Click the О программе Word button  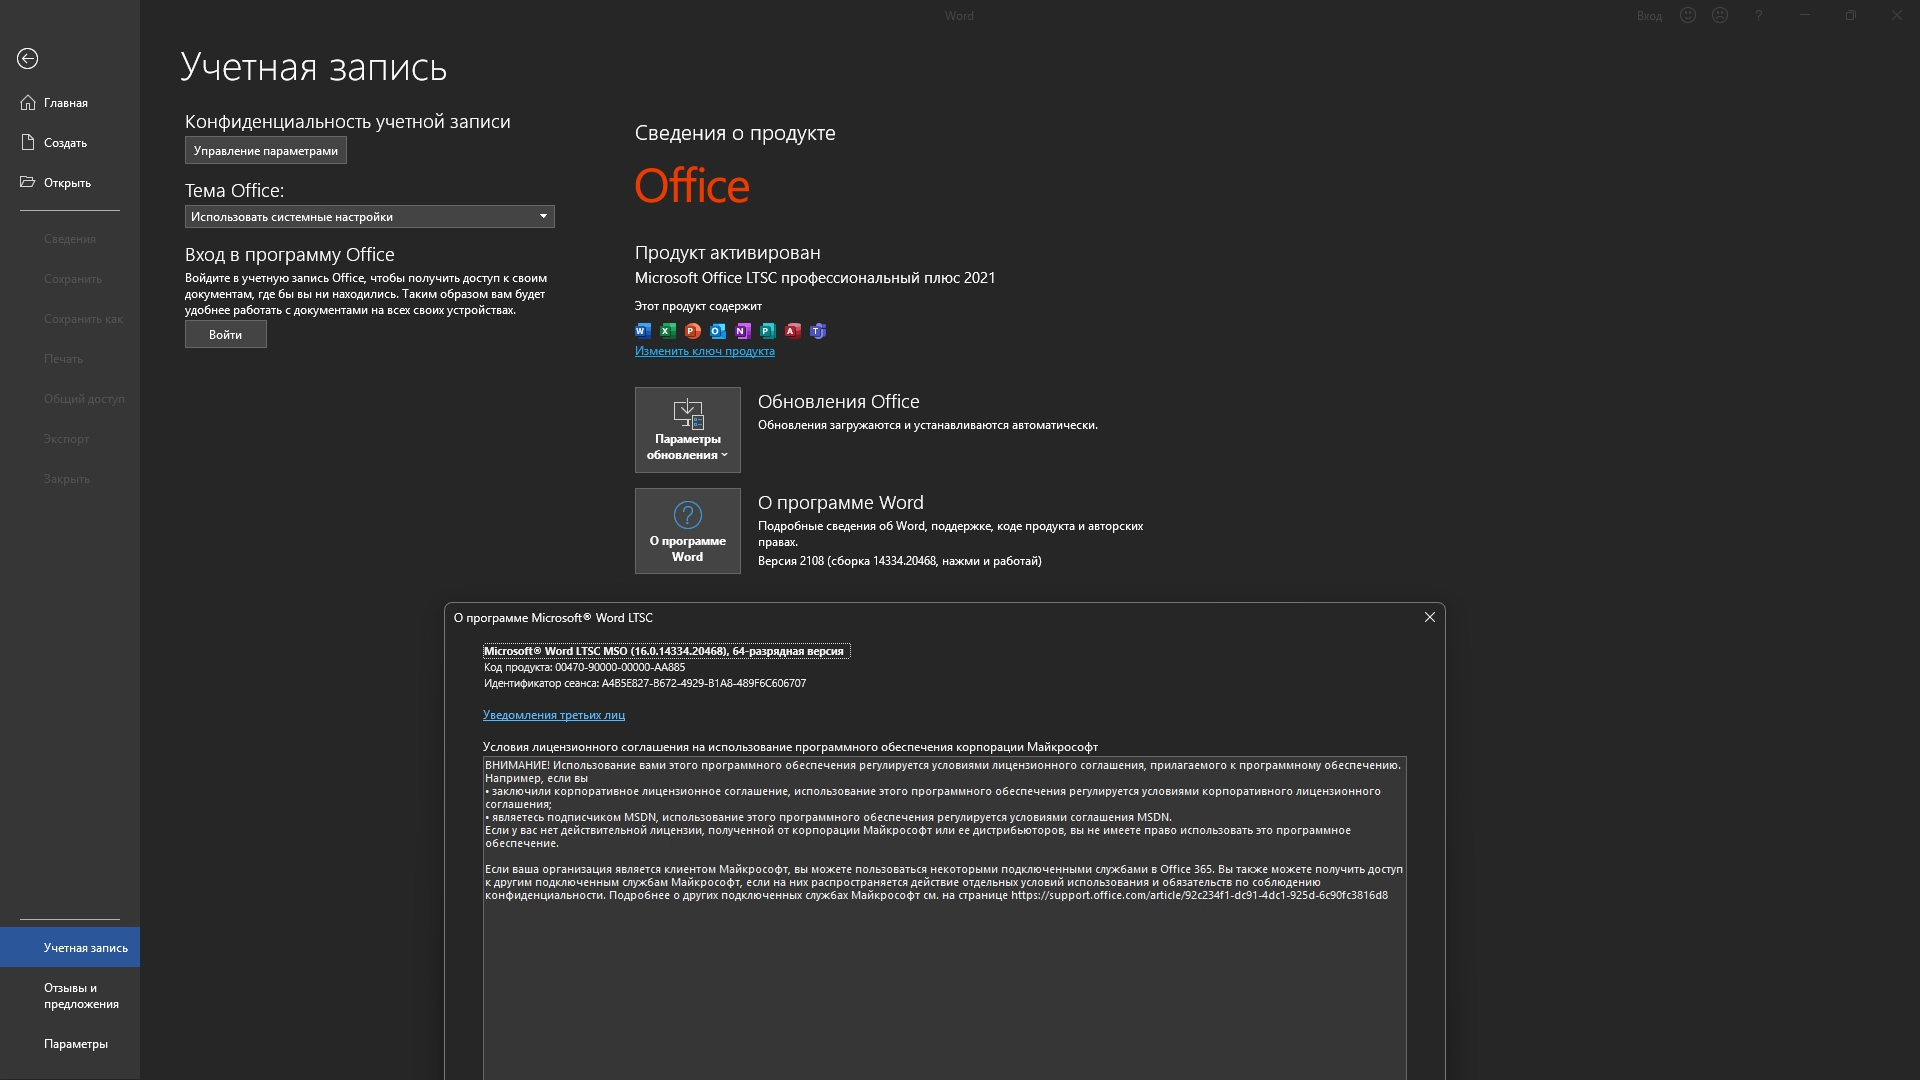point(687,531)
